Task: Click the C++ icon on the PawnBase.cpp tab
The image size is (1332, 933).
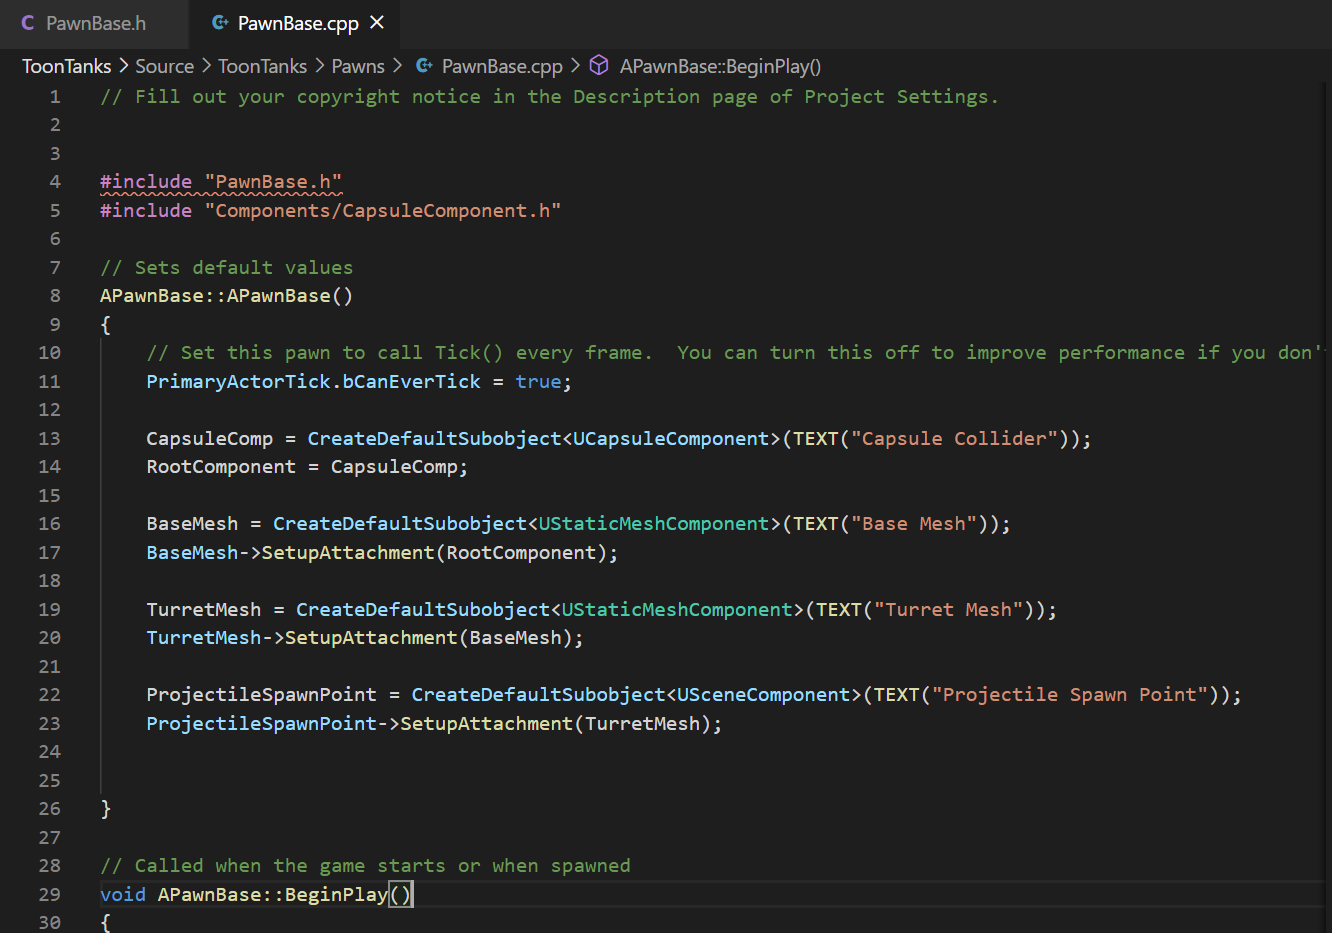Action: coord(220,23)
